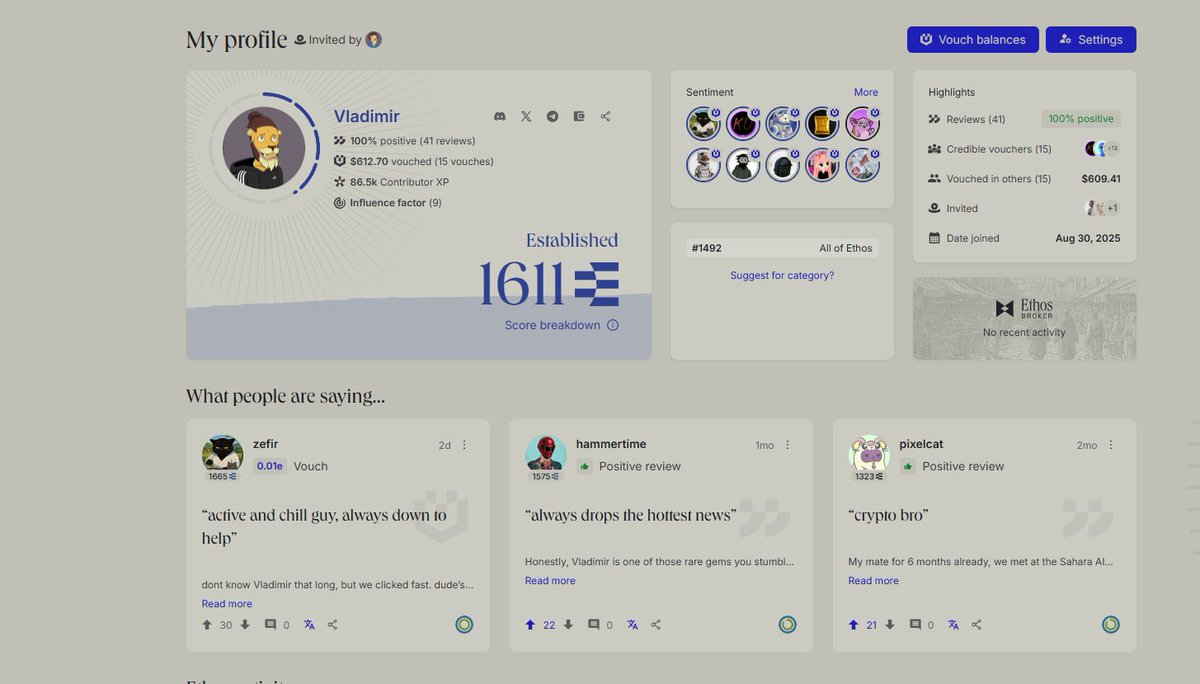Open comments on zefir's vouch

coord(270,625)
